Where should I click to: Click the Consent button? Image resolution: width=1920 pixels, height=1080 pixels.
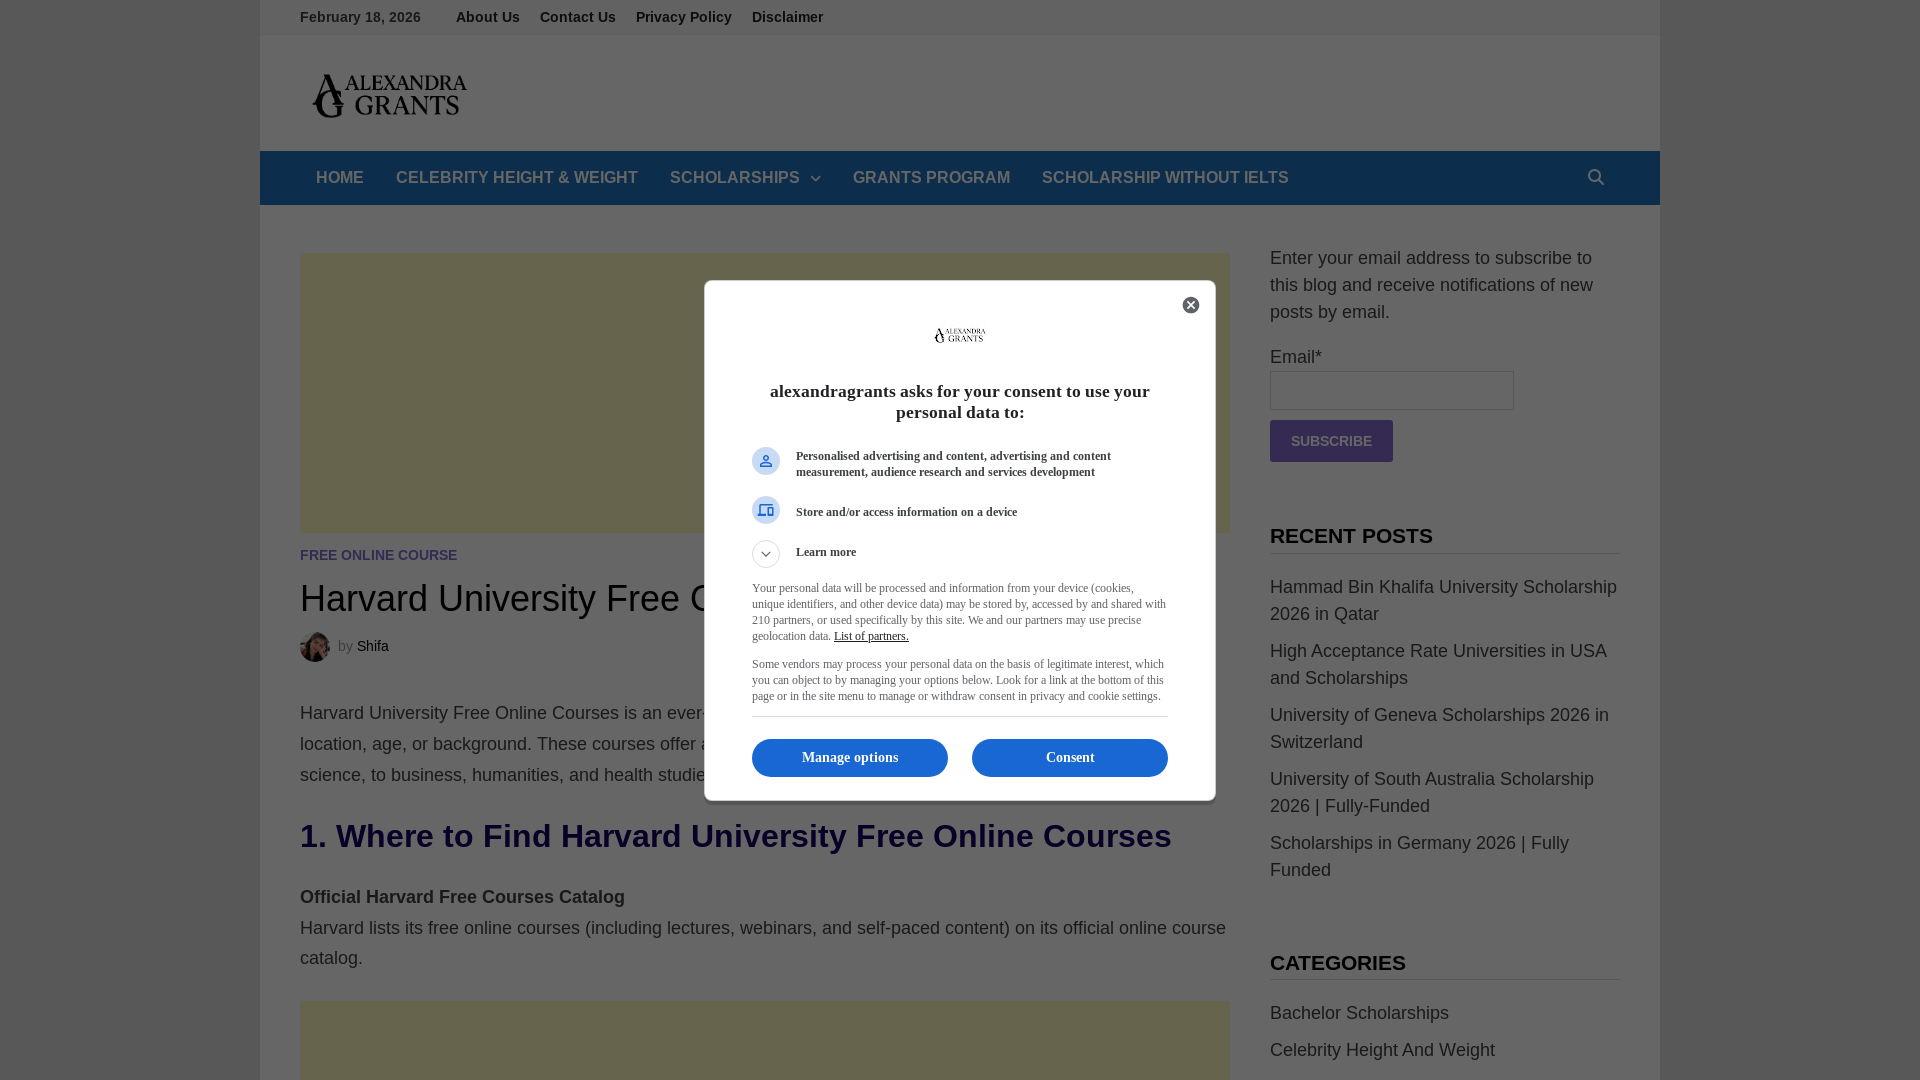(x=1070, y=758)
